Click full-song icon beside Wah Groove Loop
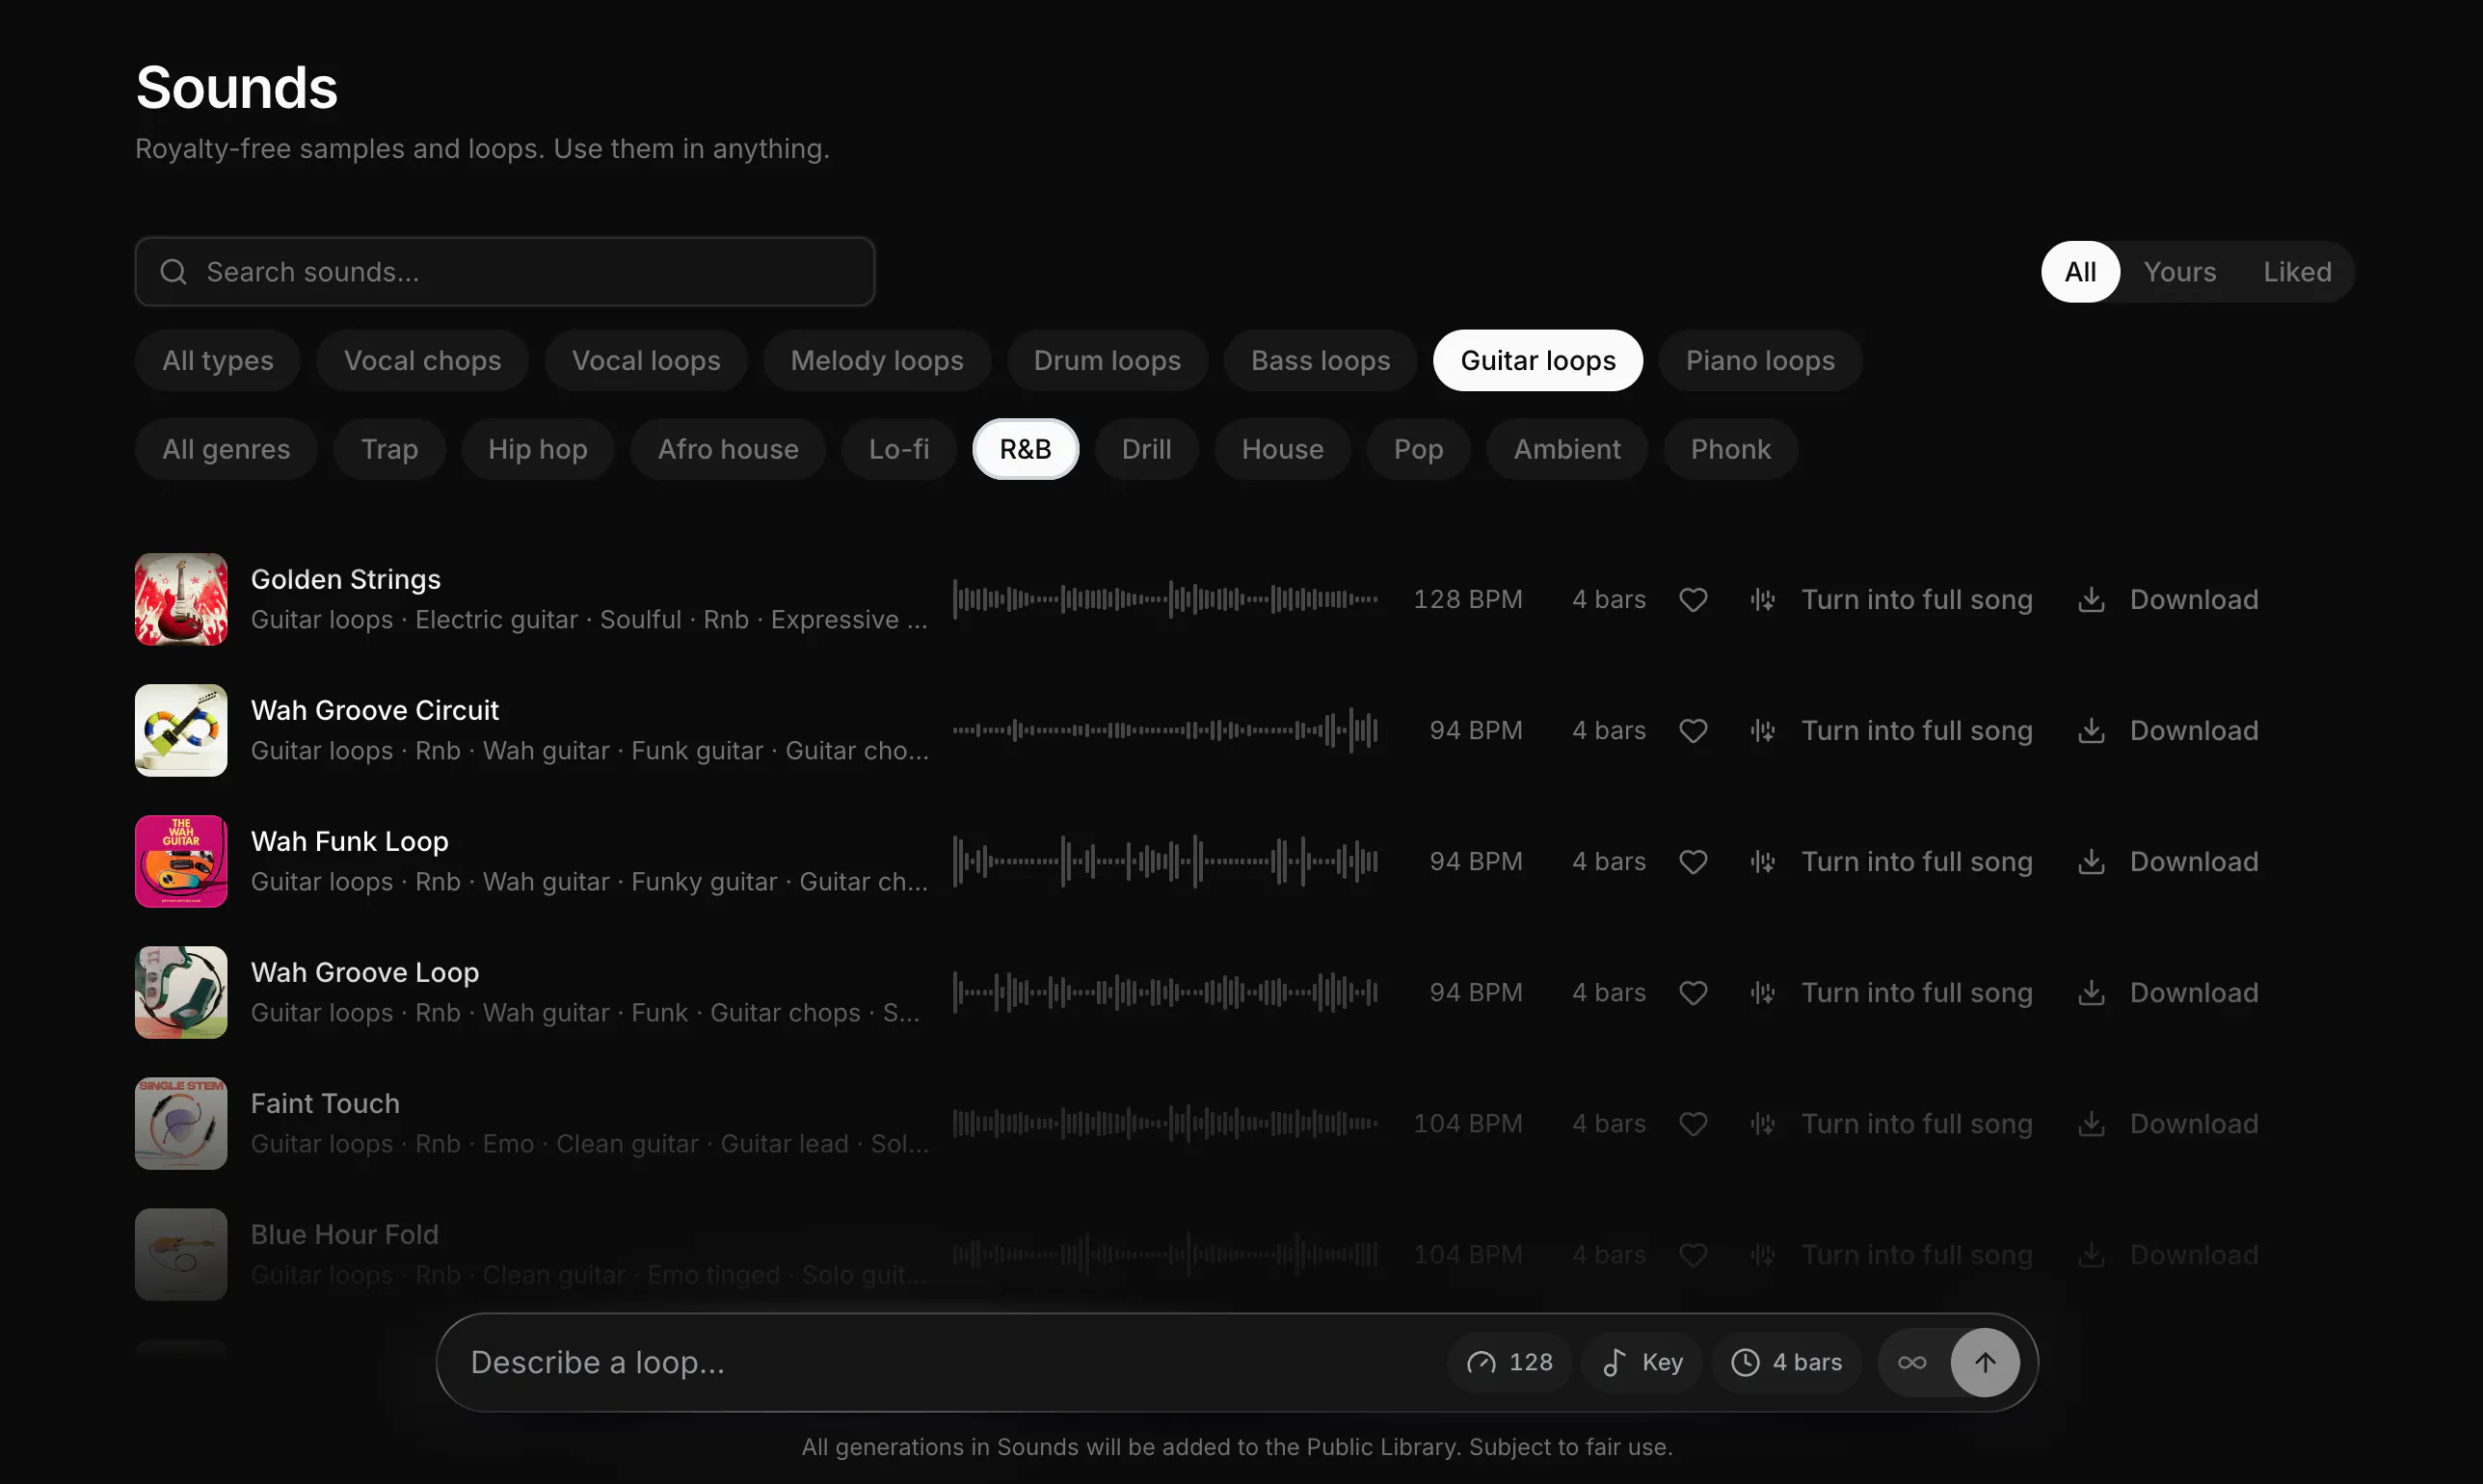This screenshot has height=1484, width=2483. coord(1763,993)
